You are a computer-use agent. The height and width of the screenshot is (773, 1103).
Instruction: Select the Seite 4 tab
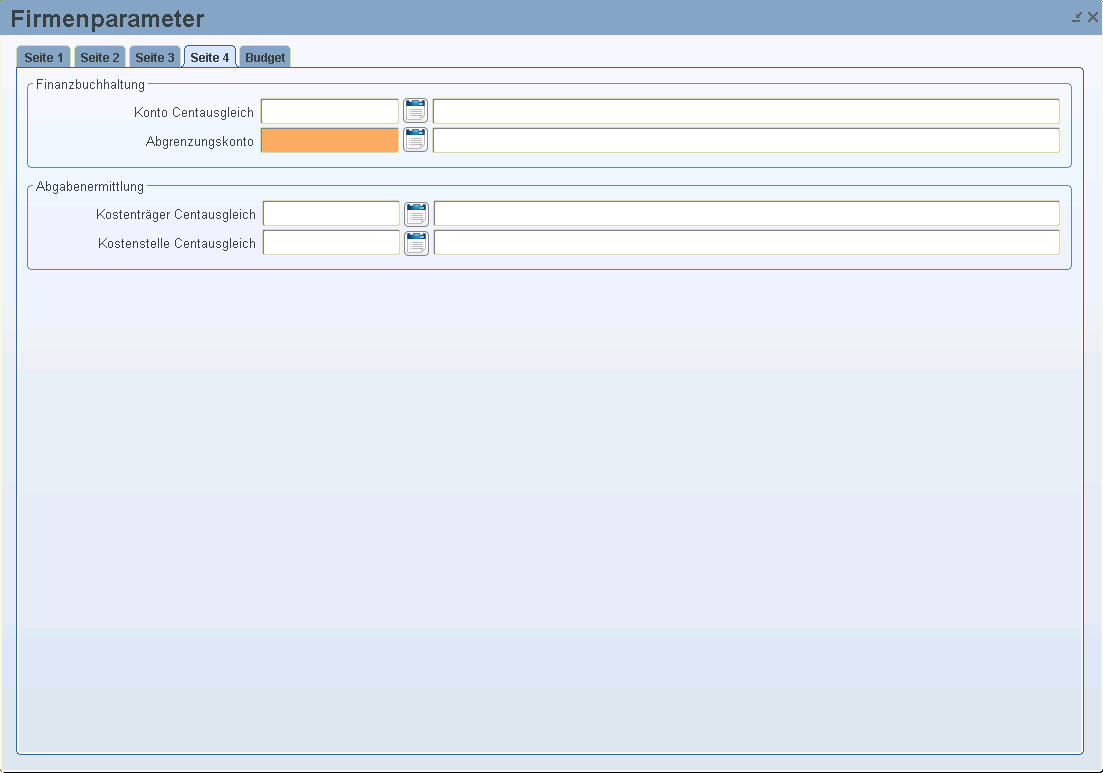tap(210, 57)
